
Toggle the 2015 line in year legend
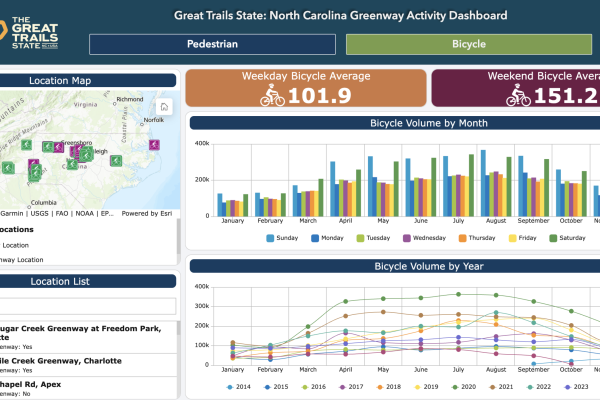coord(276,387)
